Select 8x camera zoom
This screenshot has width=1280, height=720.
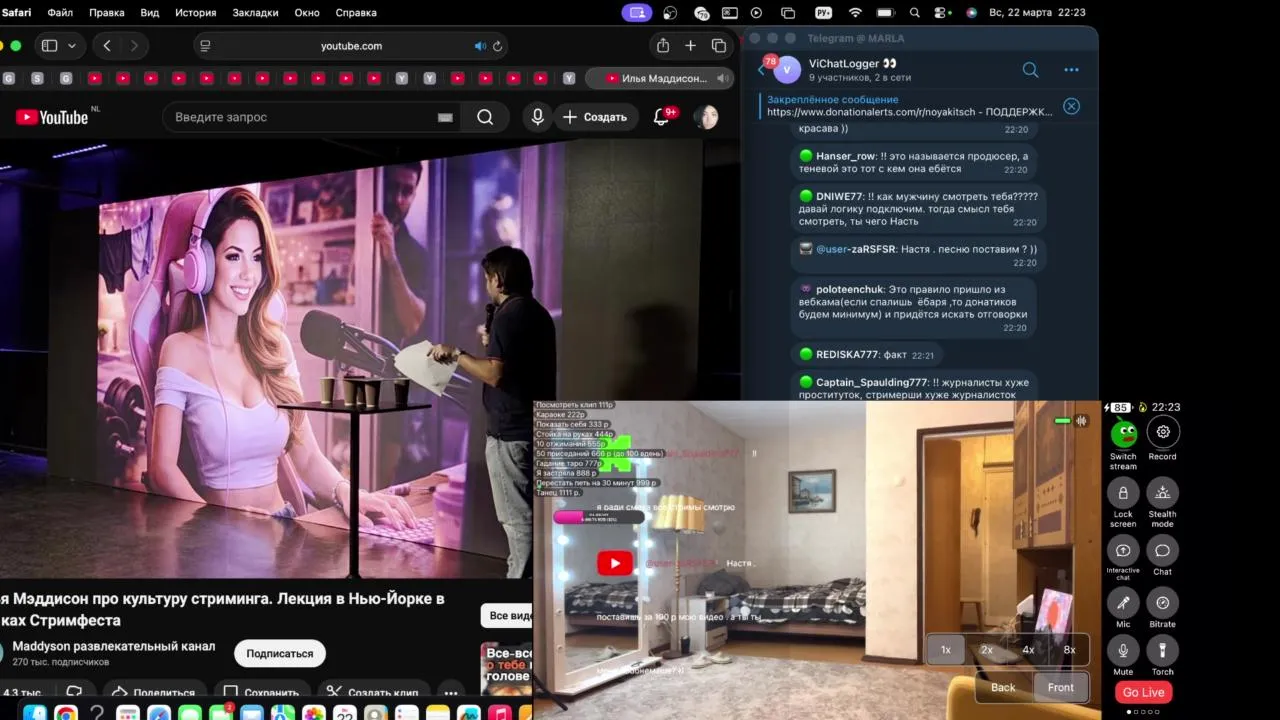point(1069,650)
